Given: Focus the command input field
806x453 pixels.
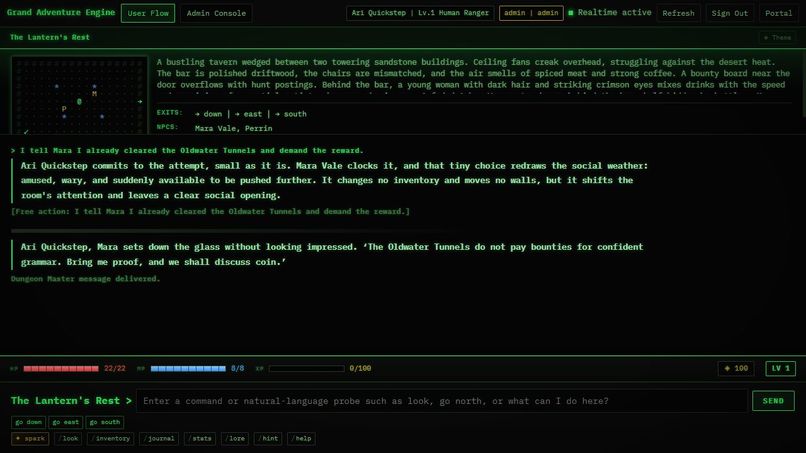Looking at the screenshot, I should click(x=442, y=401).
